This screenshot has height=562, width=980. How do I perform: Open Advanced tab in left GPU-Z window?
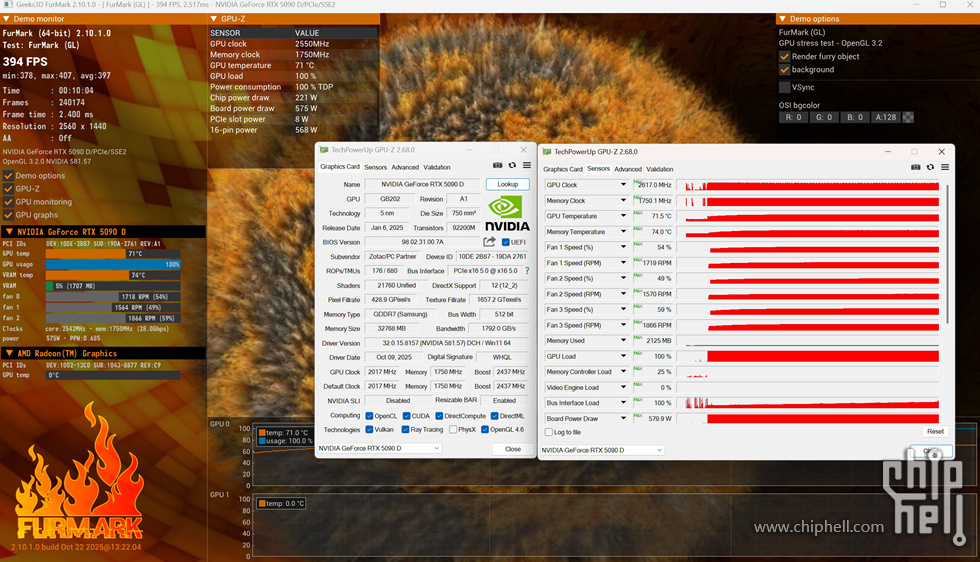click(405, 167)
